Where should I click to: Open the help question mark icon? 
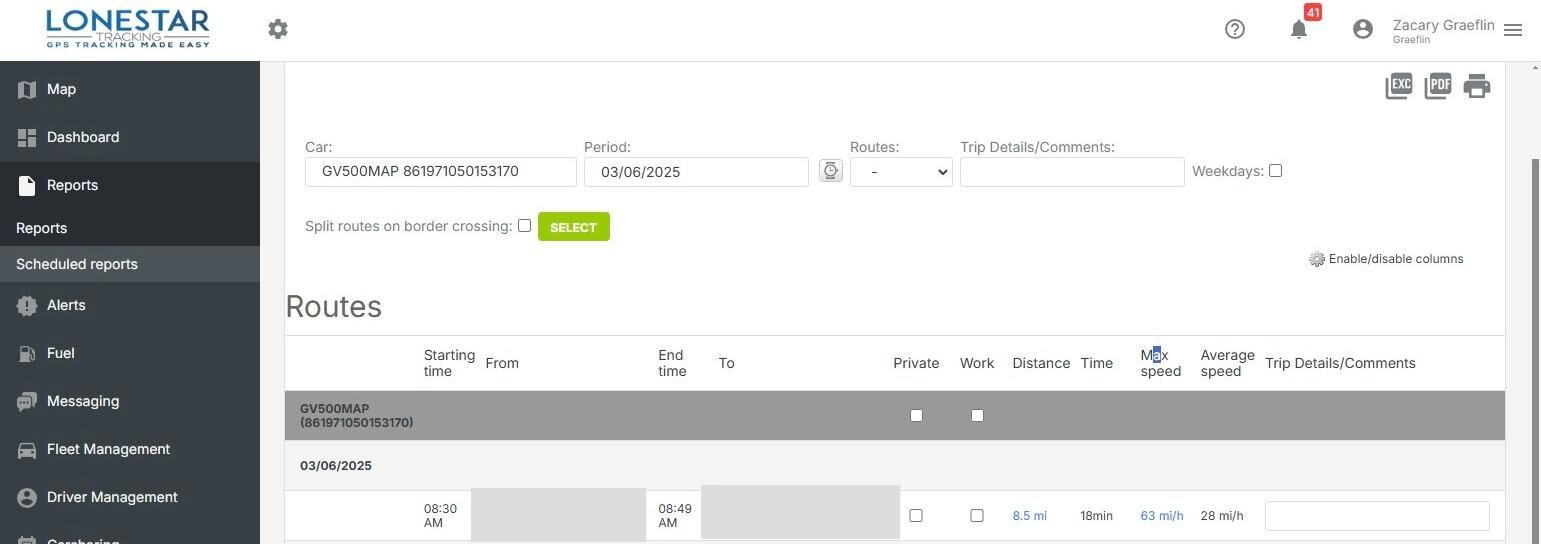point(1235,29)
